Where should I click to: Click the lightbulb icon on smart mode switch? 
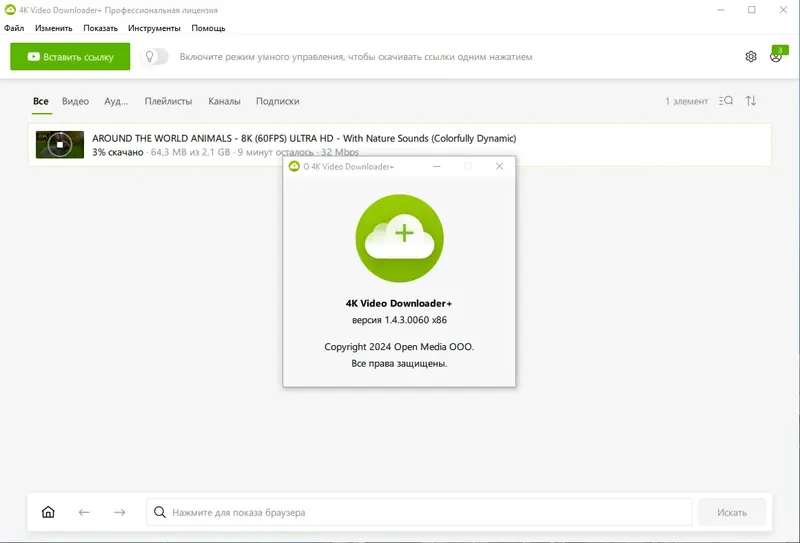tap(149, 57)
